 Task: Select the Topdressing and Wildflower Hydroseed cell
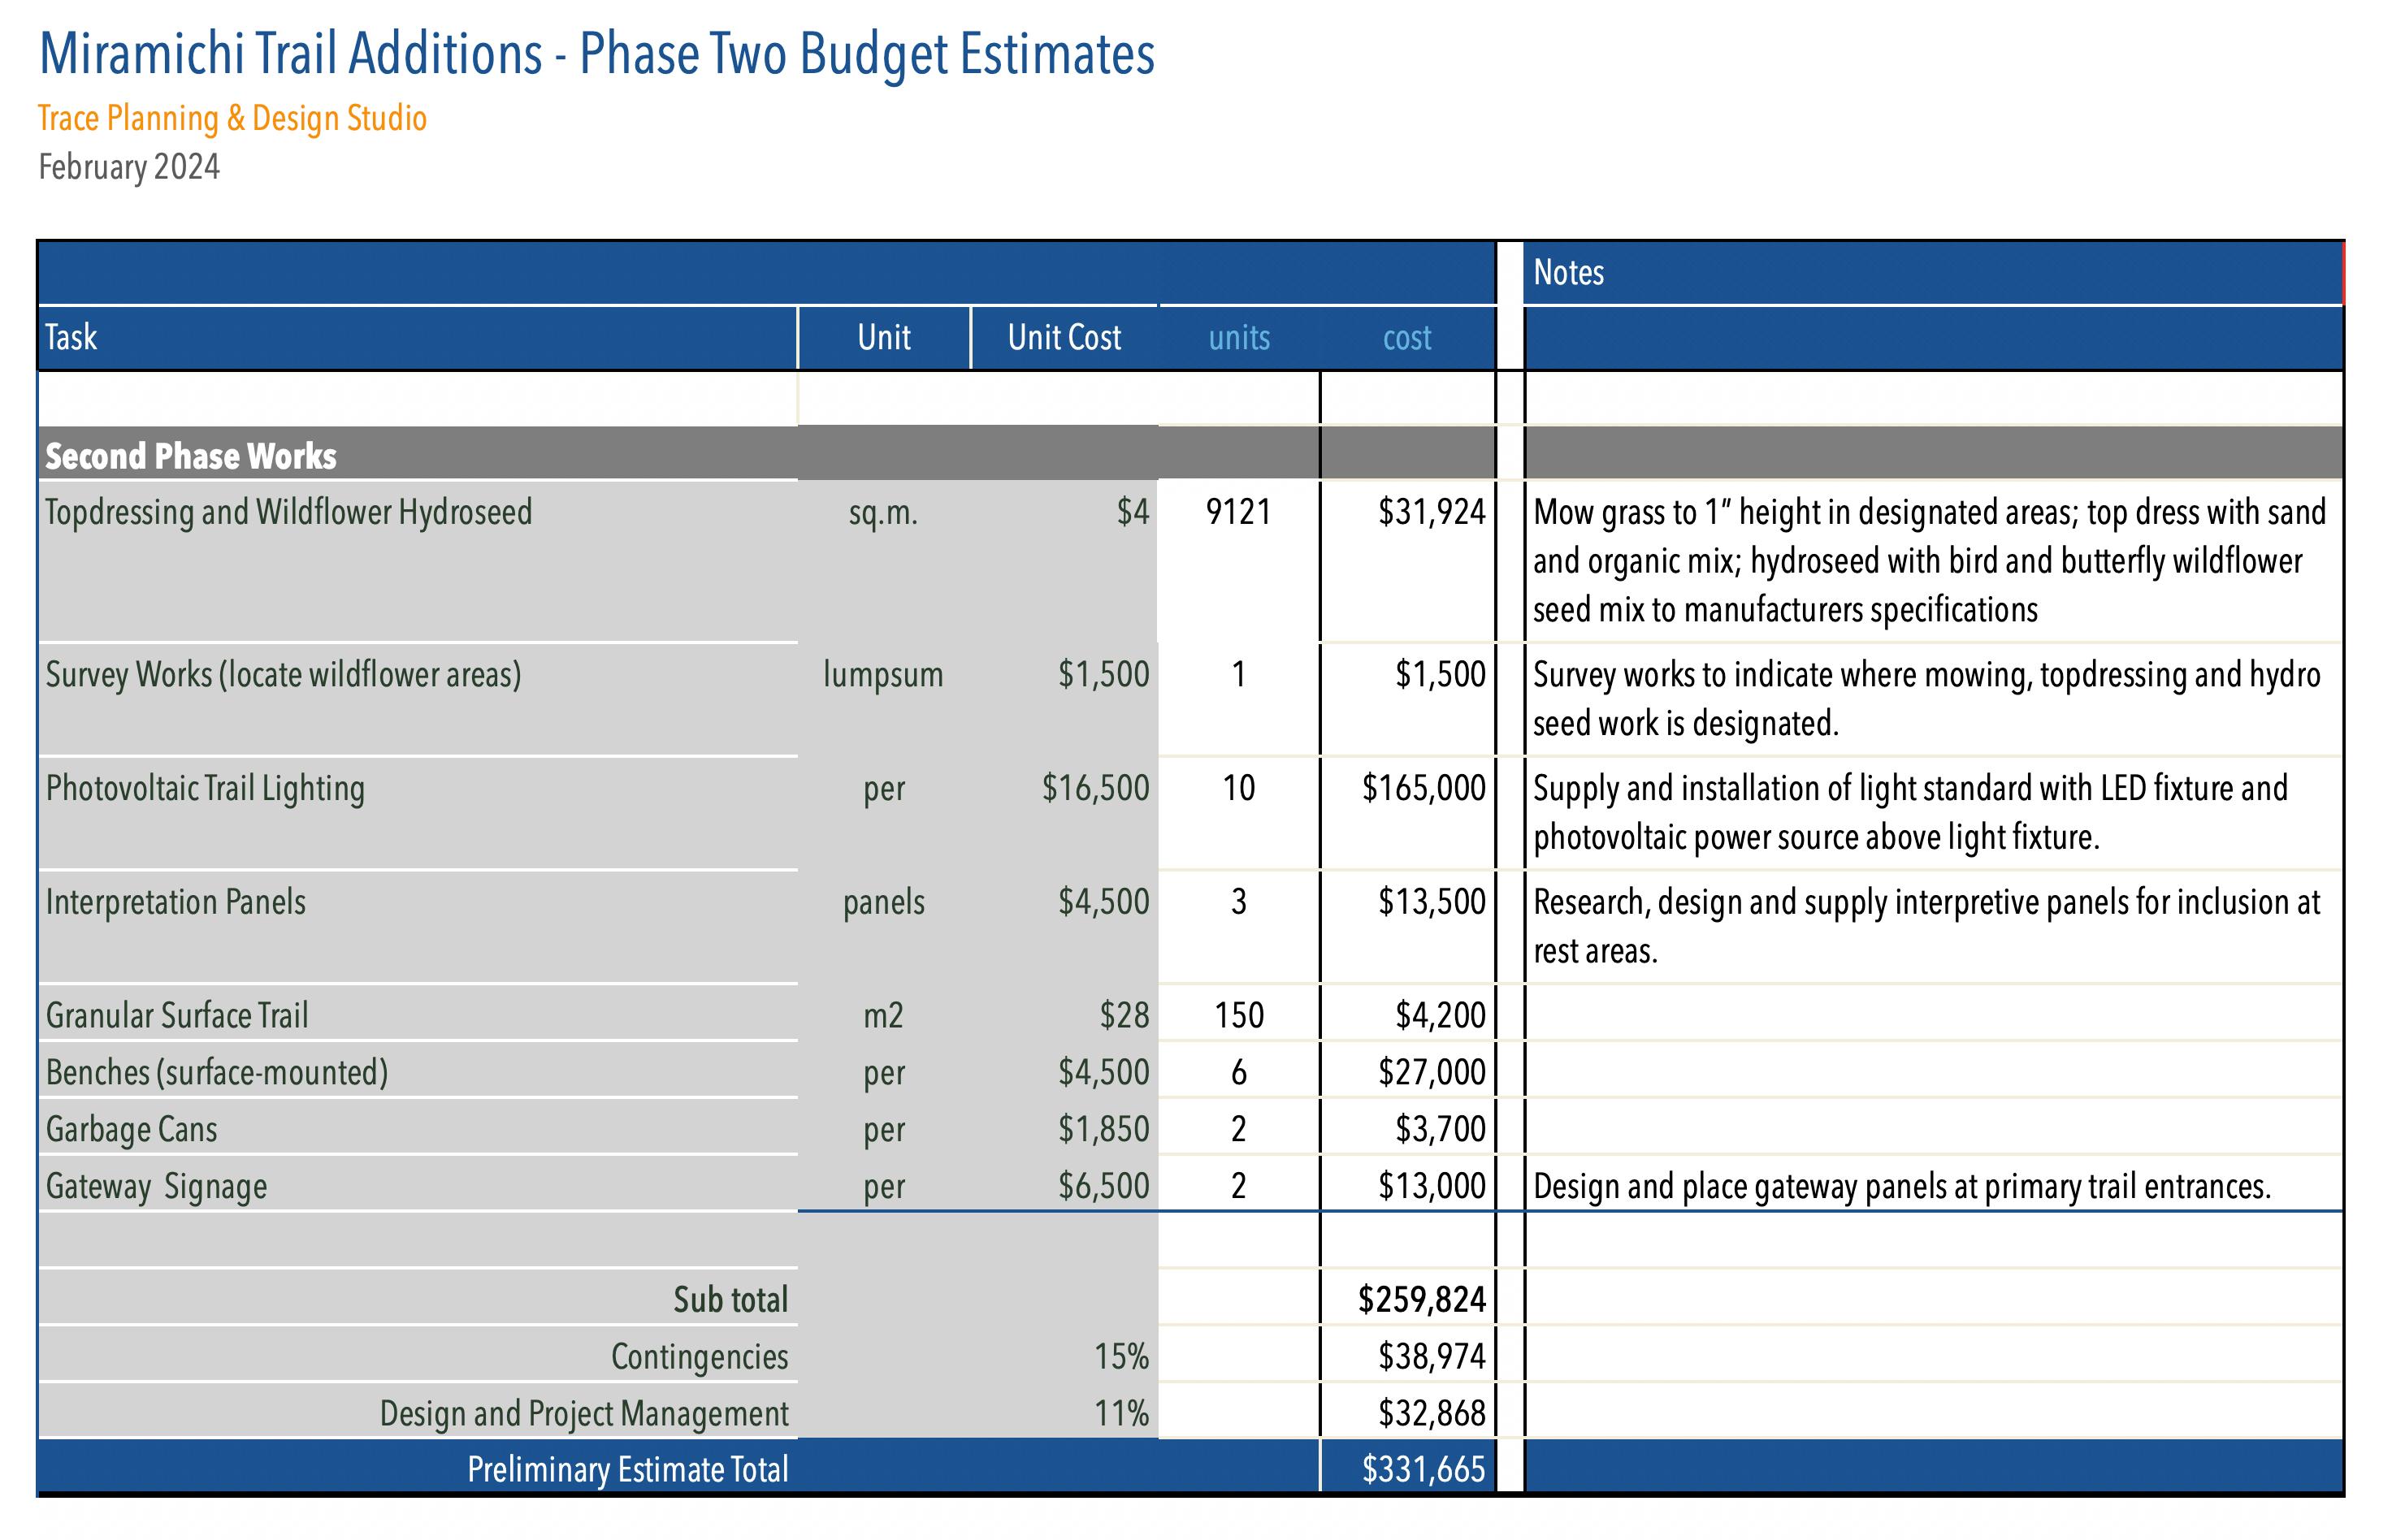pyautogui.click(x=289, y=512)
